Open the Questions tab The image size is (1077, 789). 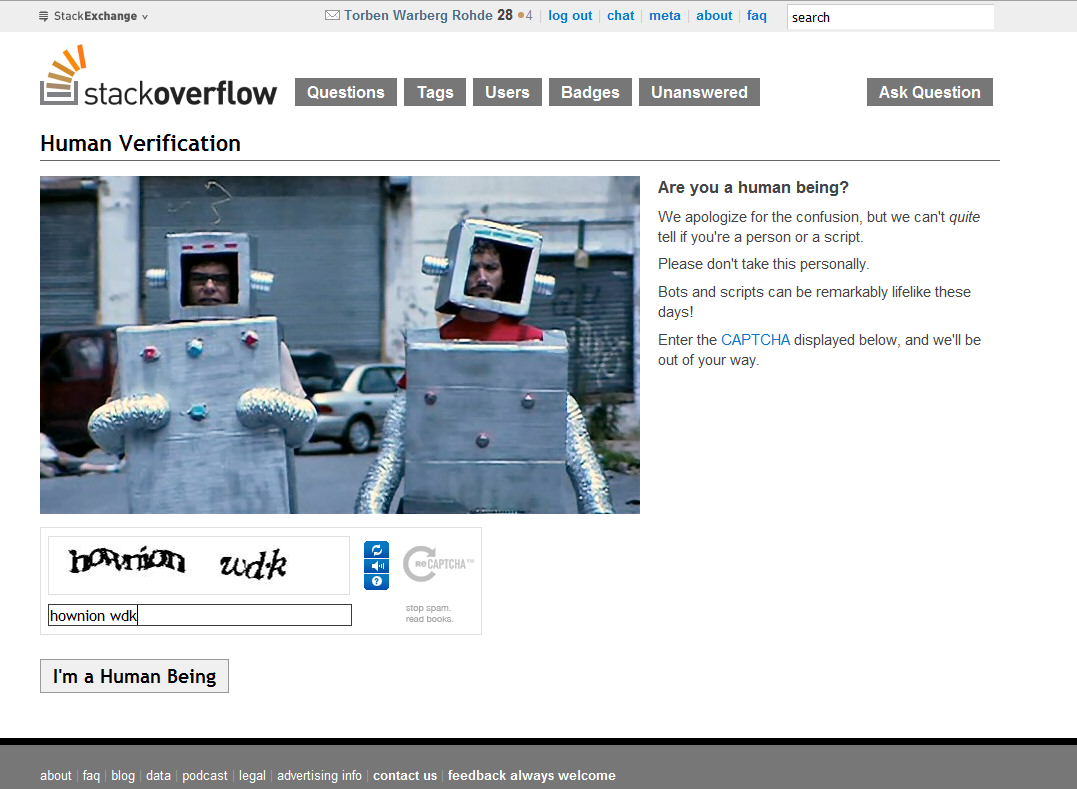coord(345,92)
